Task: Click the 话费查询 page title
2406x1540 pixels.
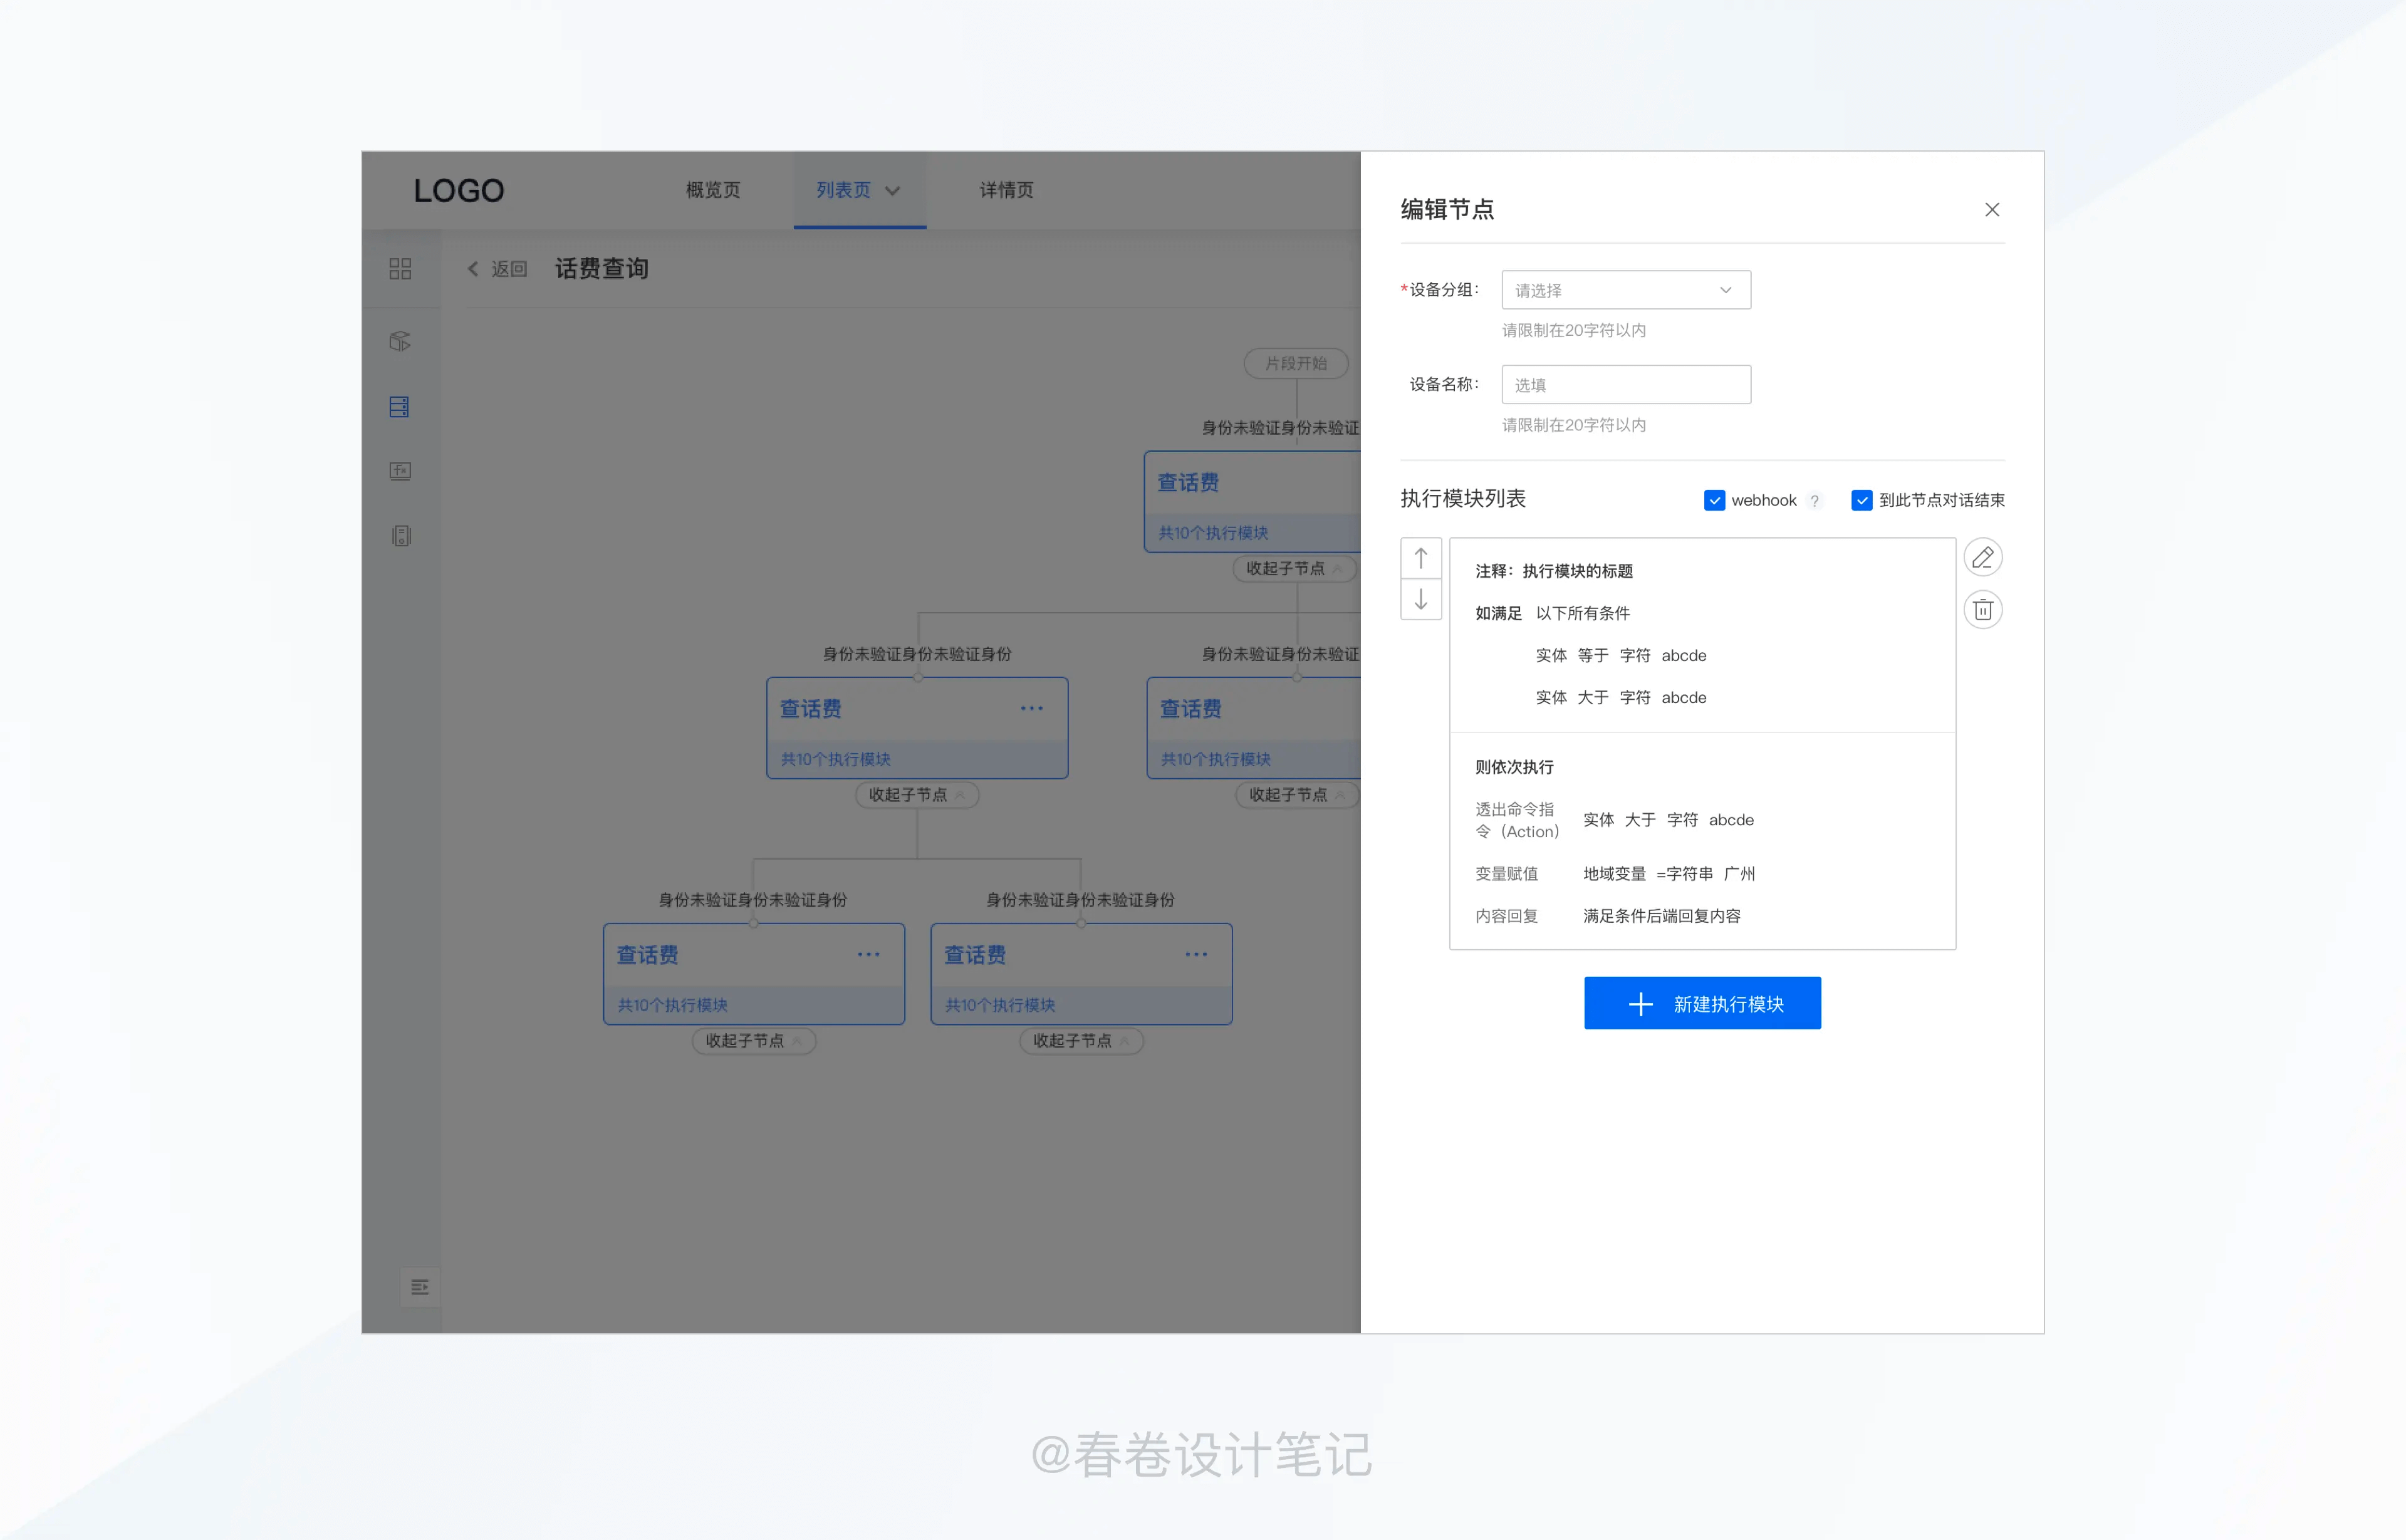Action: (x=601, y=269)
